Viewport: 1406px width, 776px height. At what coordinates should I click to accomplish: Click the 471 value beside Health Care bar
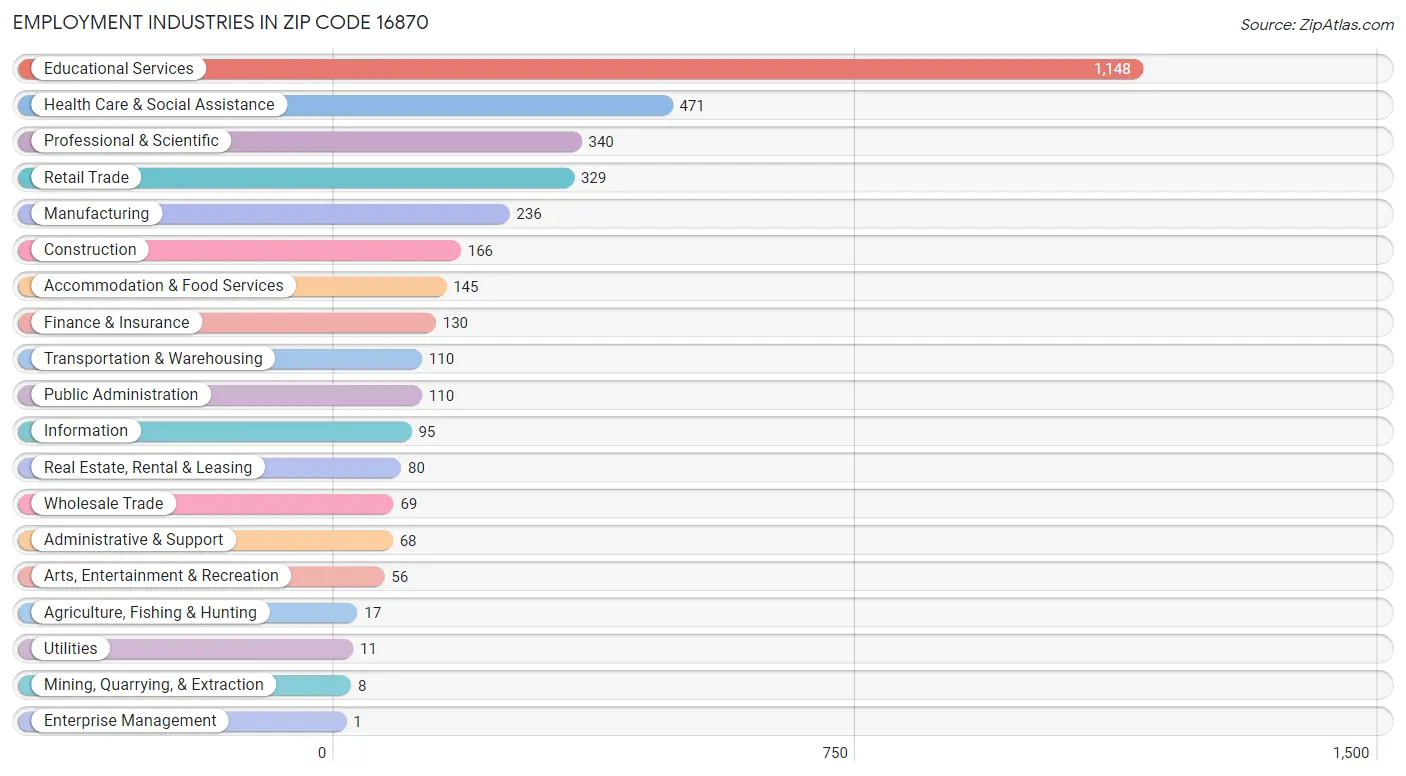coord(692,106)
